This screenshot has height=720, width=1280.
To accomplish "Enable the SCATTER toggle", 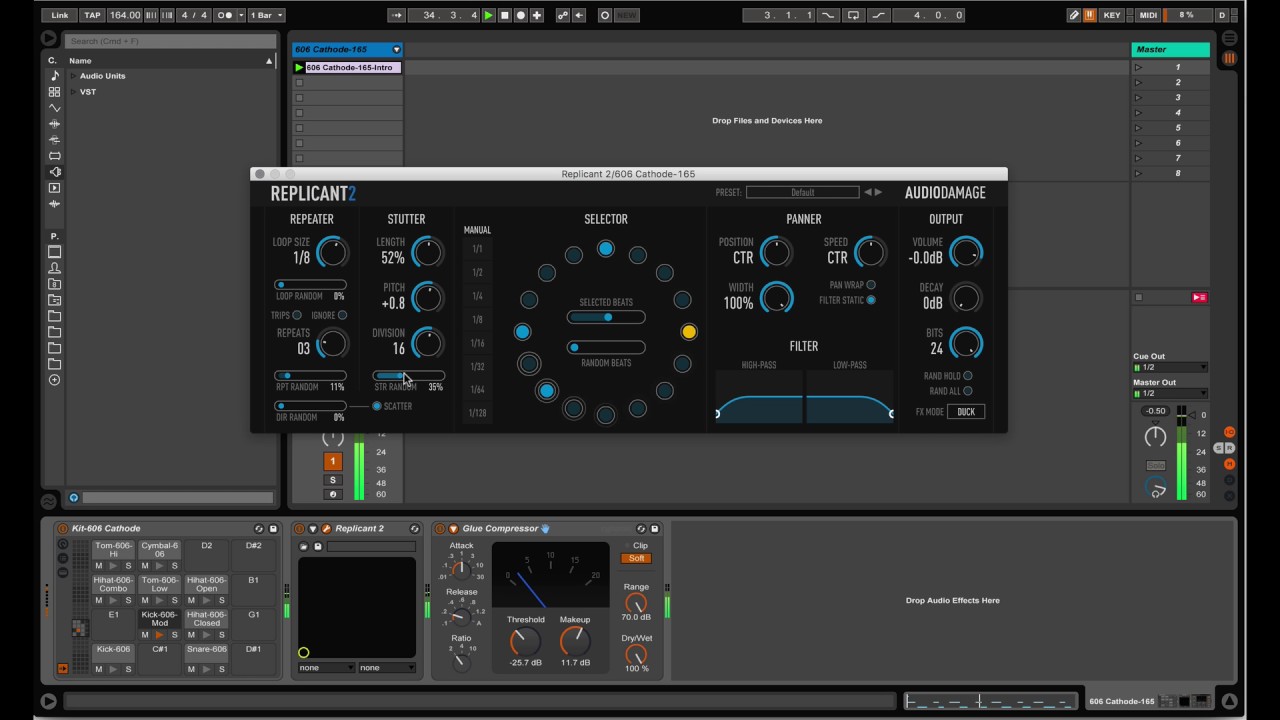I will (x=377, y=406).
